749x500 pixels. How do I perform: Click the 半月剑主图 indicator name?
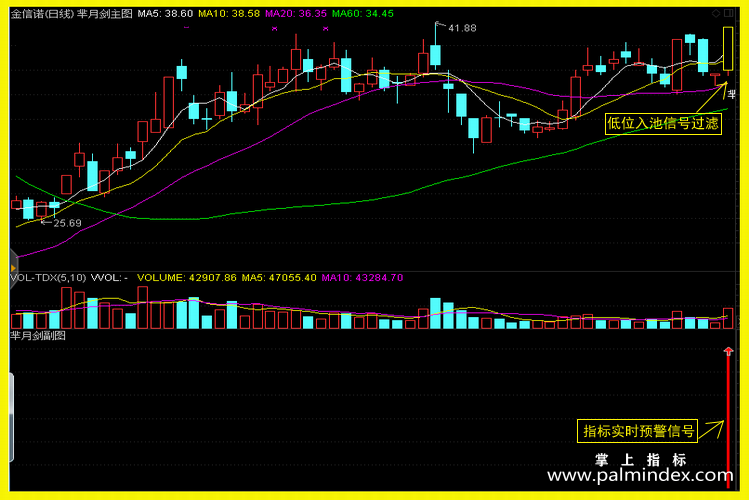click(x=105, y=14)
